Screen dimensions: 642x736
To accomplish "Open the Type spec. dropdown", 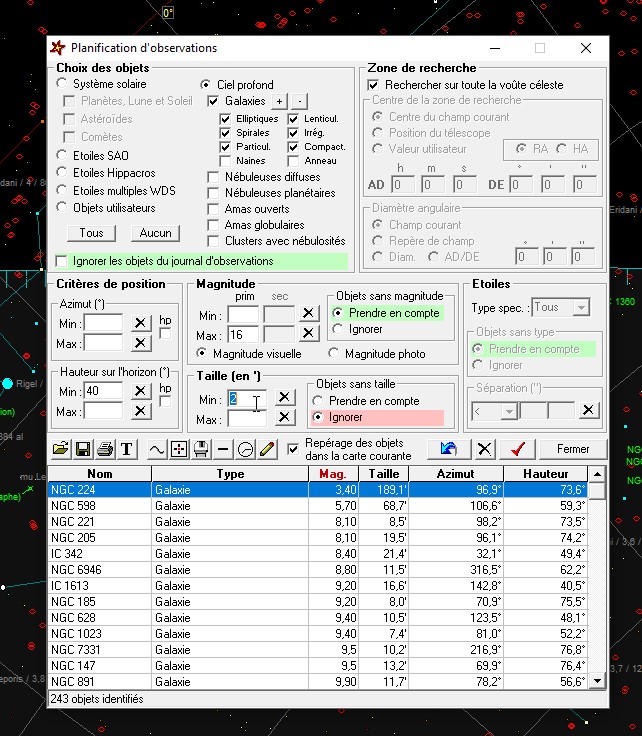I will pyautogui.click(x=581, y=308).
